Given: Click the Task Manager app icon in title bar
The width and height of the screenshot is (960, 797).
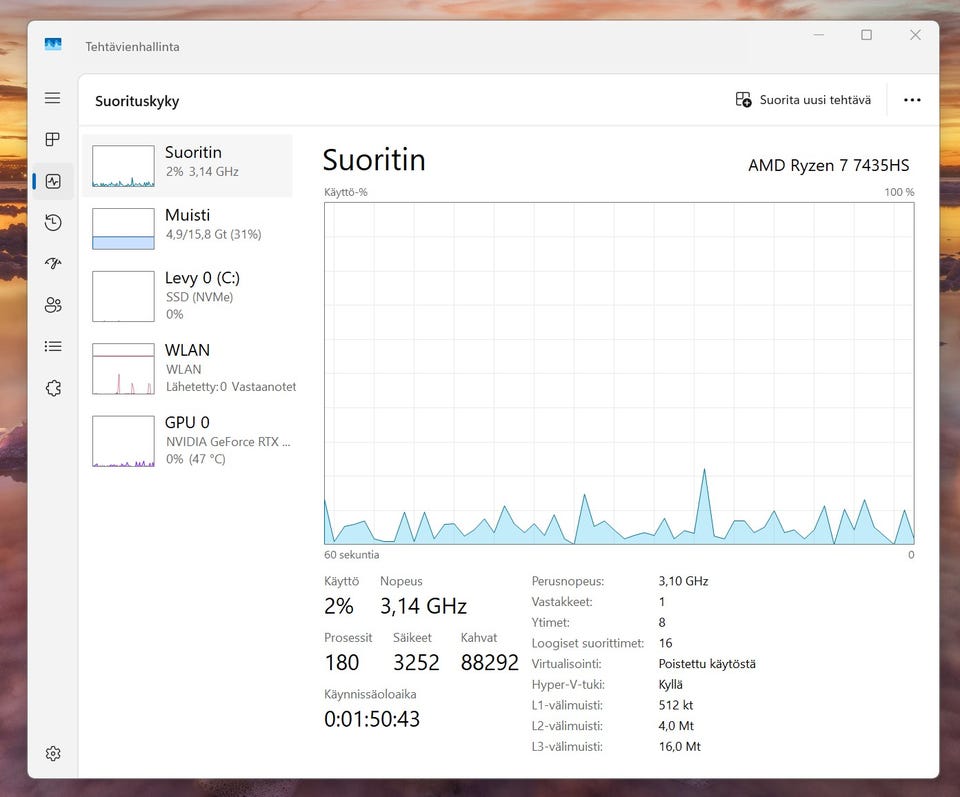Looking at the screenshot, I should (53, 44).
